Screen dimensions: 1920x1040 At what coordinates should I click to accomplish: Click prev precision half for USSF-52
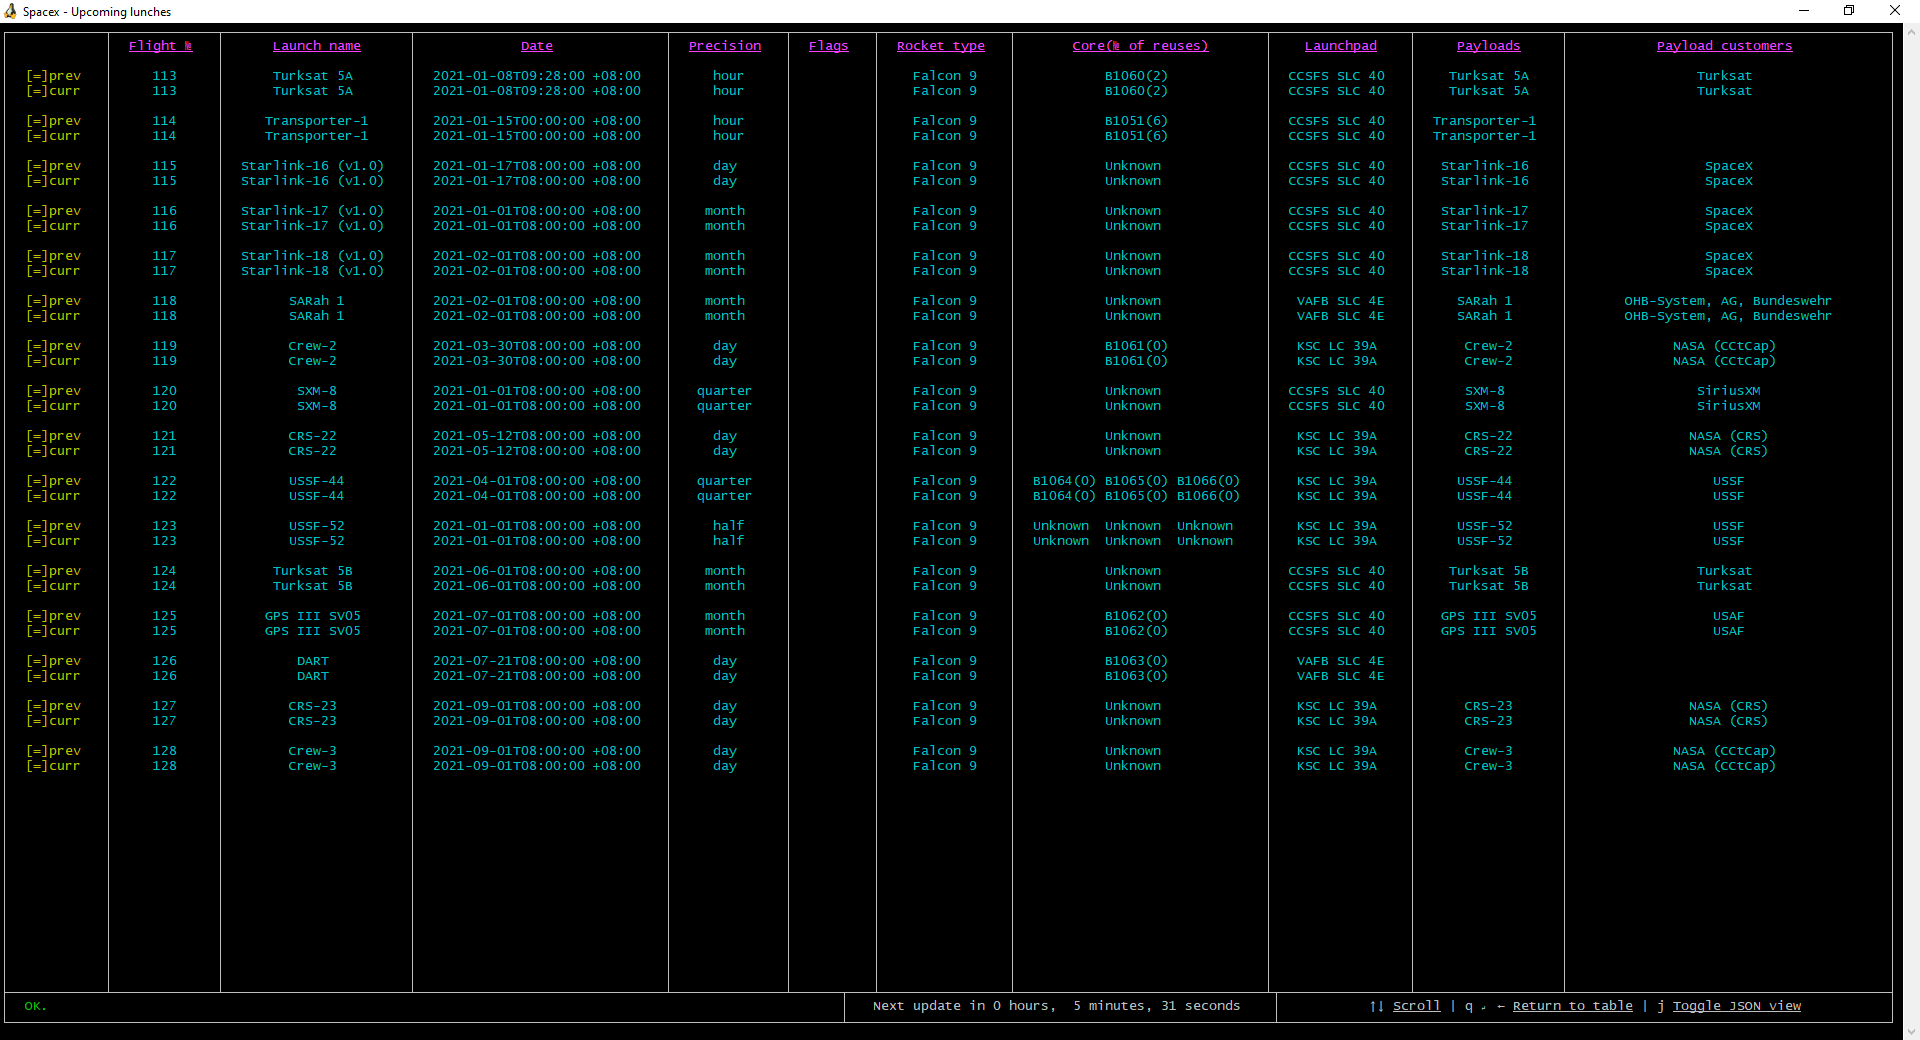tap(729, 526)
